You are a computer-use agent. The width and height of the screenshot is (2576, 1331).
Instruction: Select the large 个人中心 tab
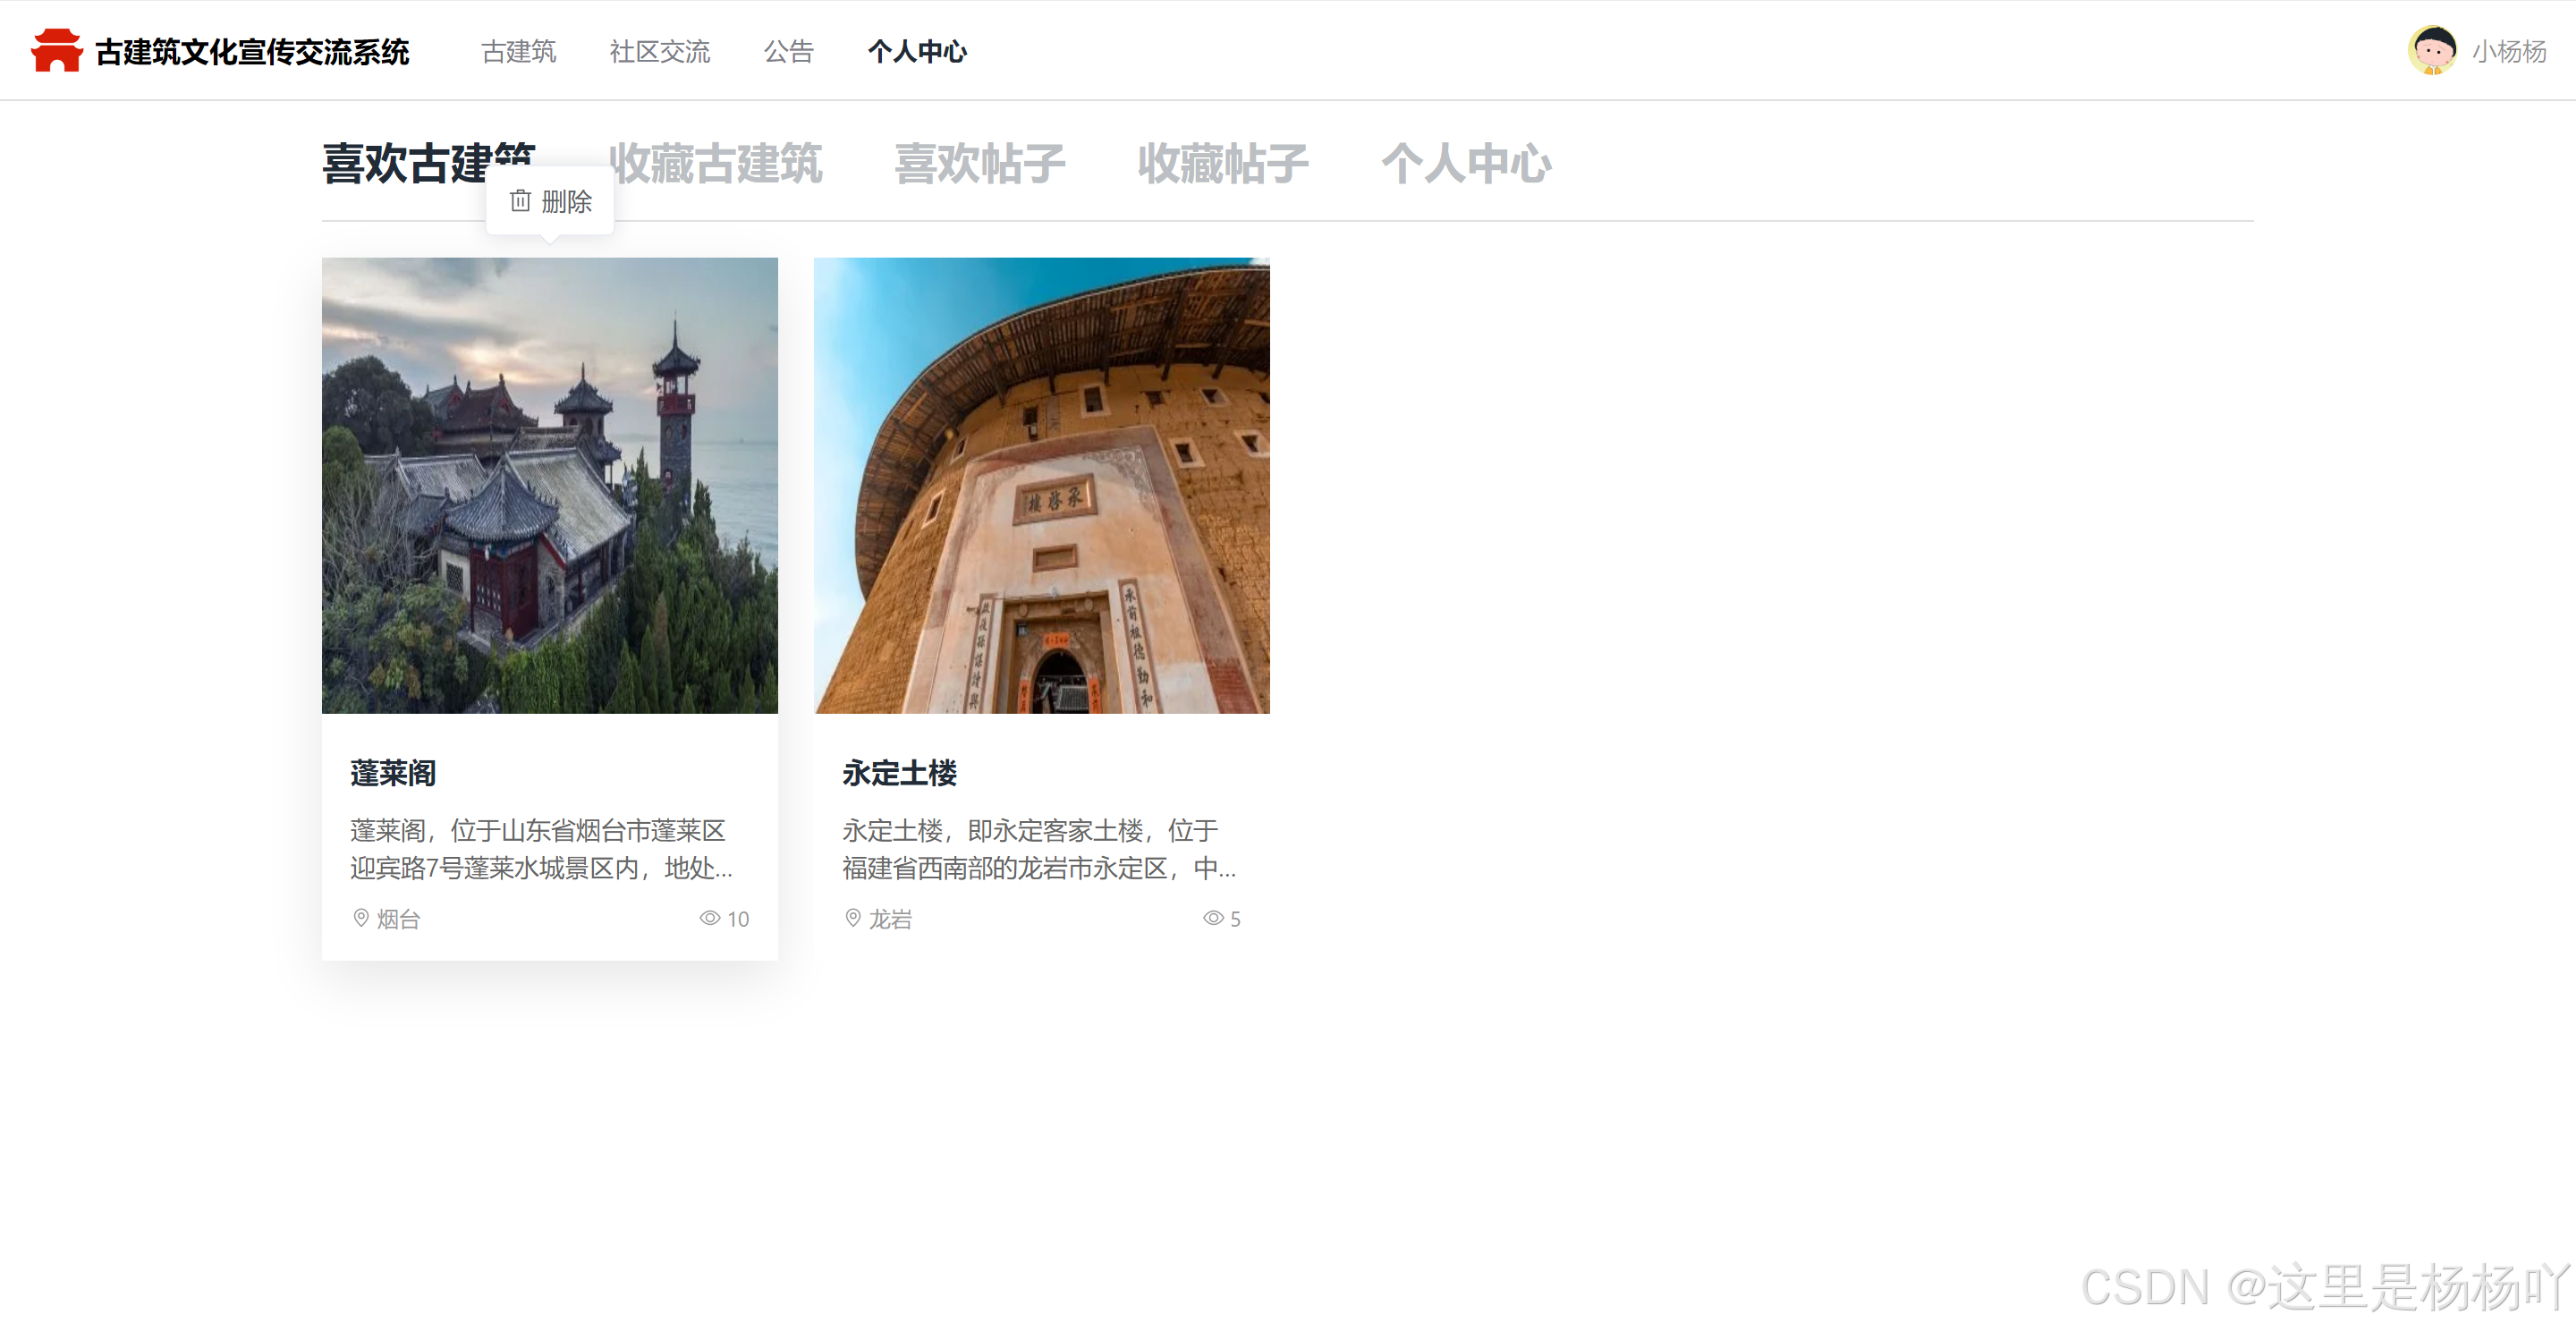click(1465, 164)
